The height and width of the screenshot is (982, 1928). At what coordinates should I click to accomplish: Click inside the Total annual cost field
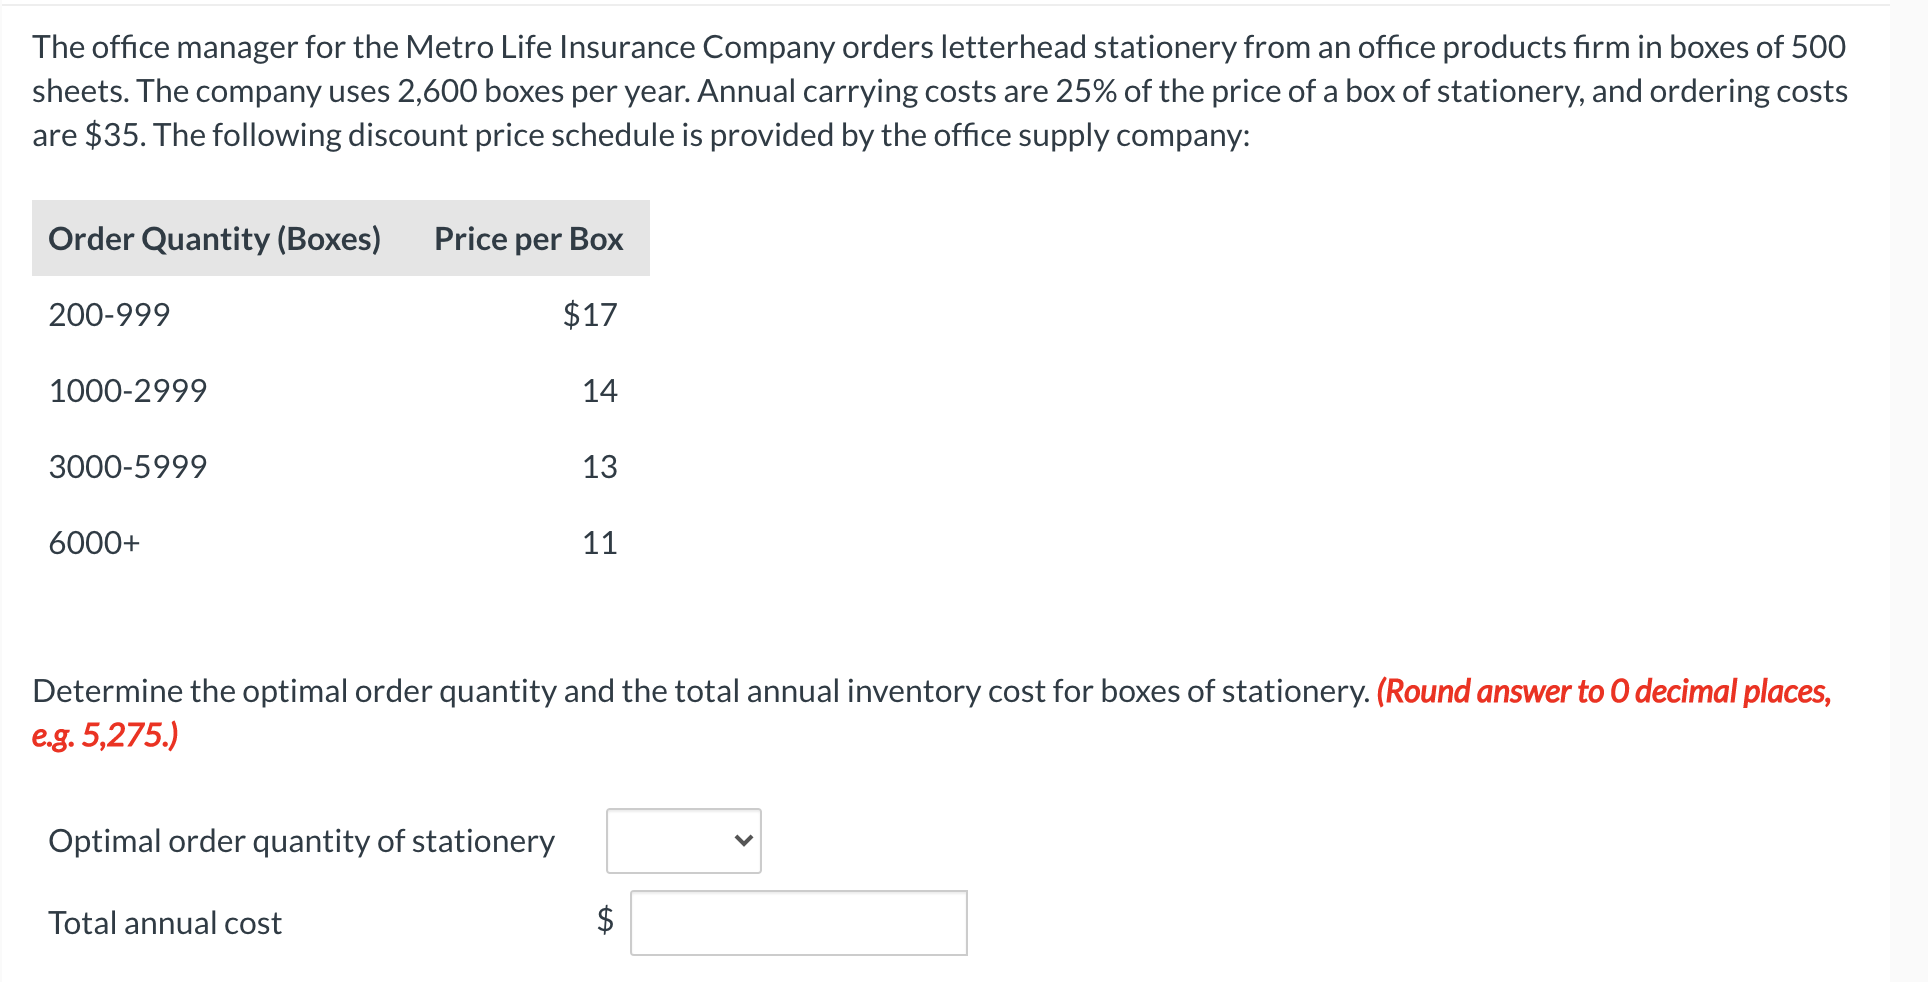(x=797, y=922)
